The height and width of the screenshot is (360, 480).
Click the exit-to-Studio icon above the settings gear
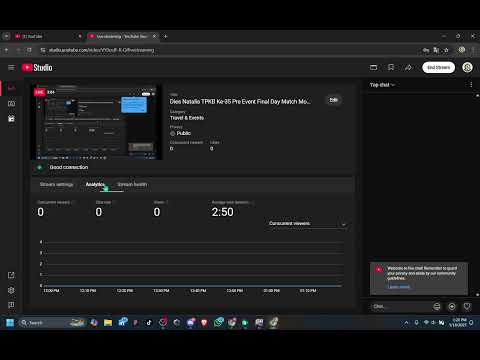tap(11, 275)
